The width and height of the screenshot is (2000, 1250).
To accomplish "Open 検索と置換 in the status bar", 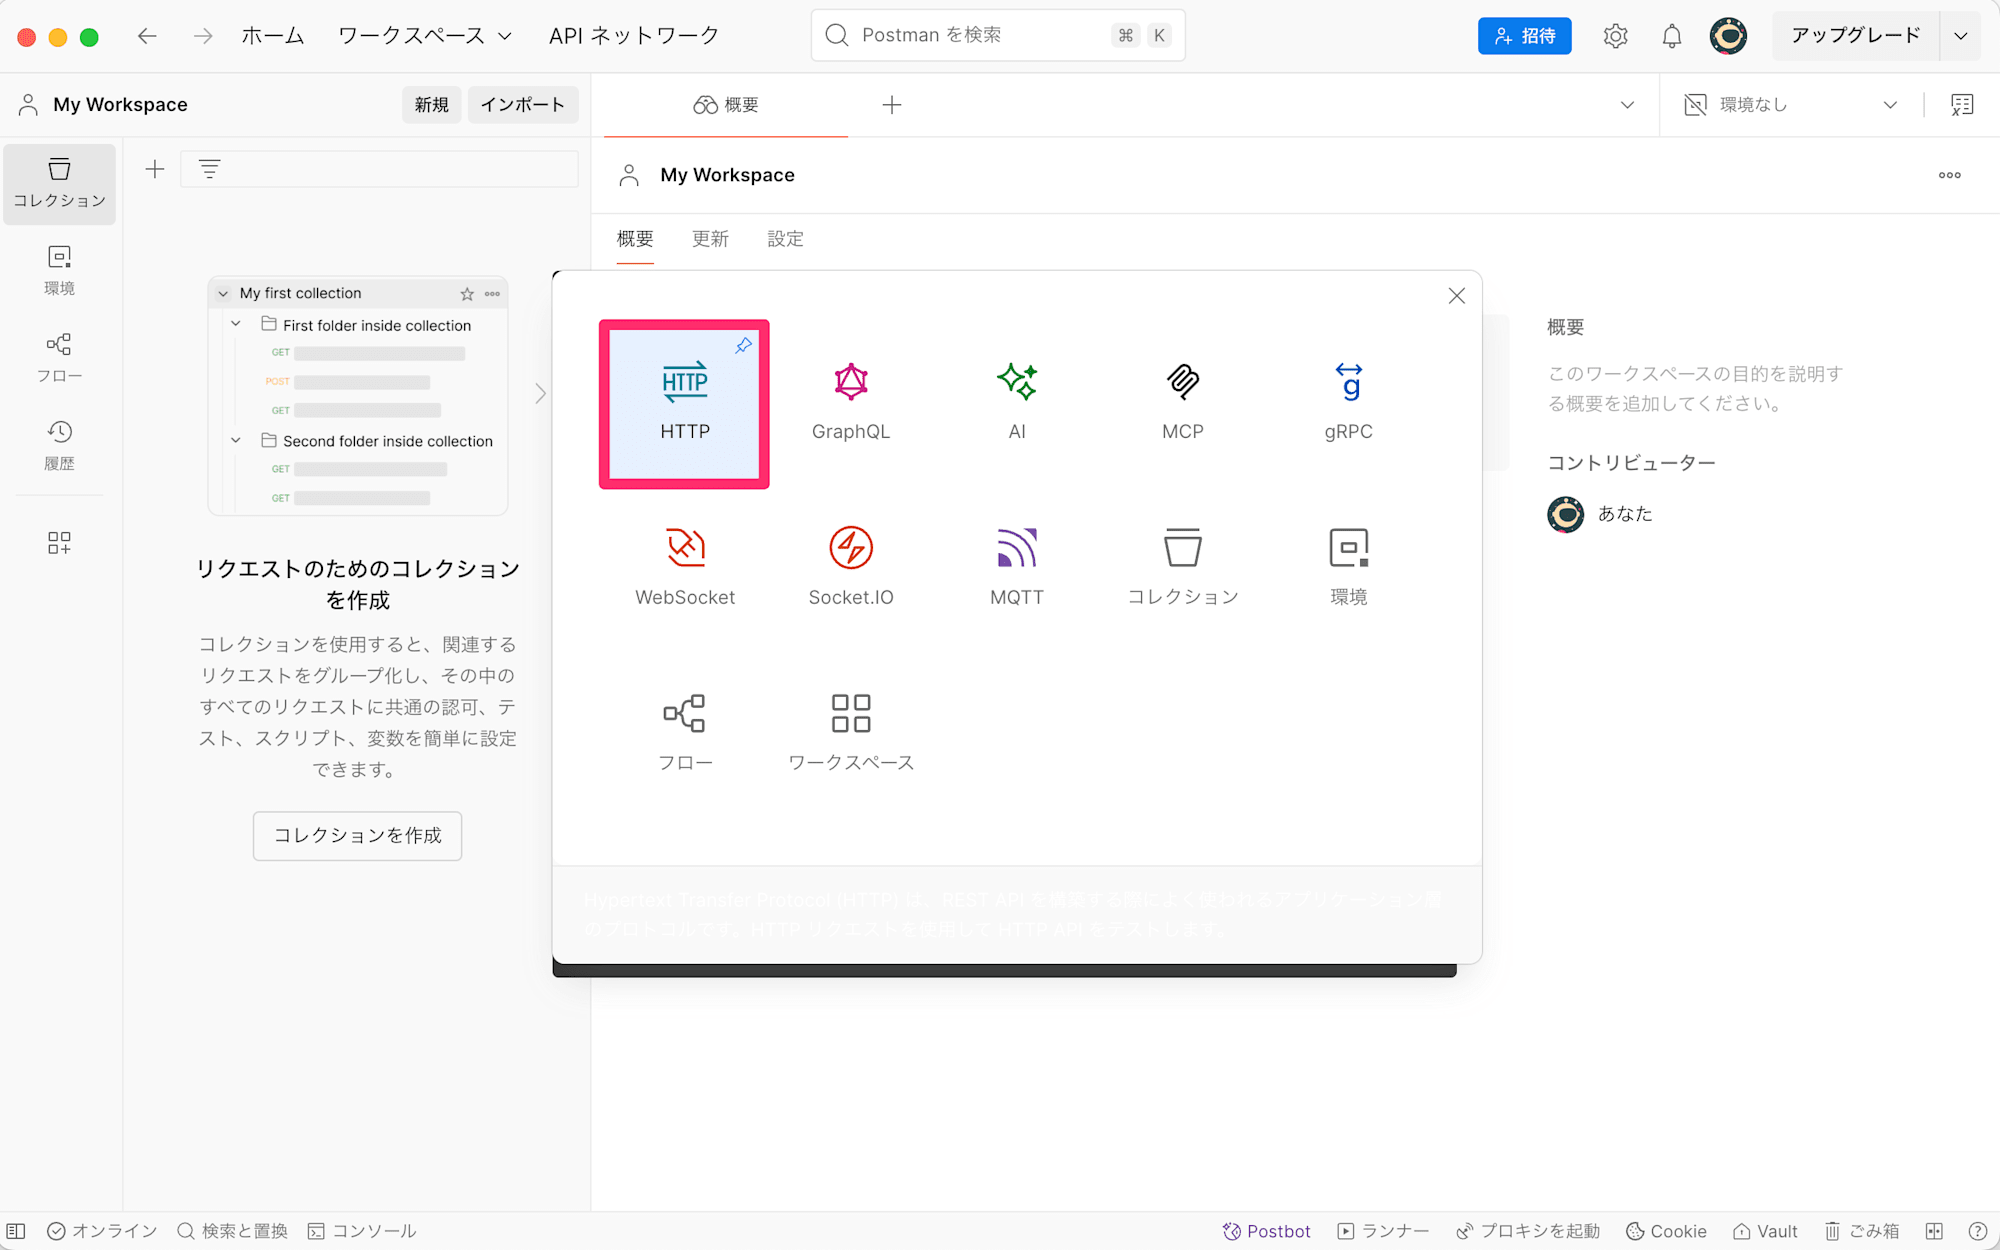I will 232,1231.
